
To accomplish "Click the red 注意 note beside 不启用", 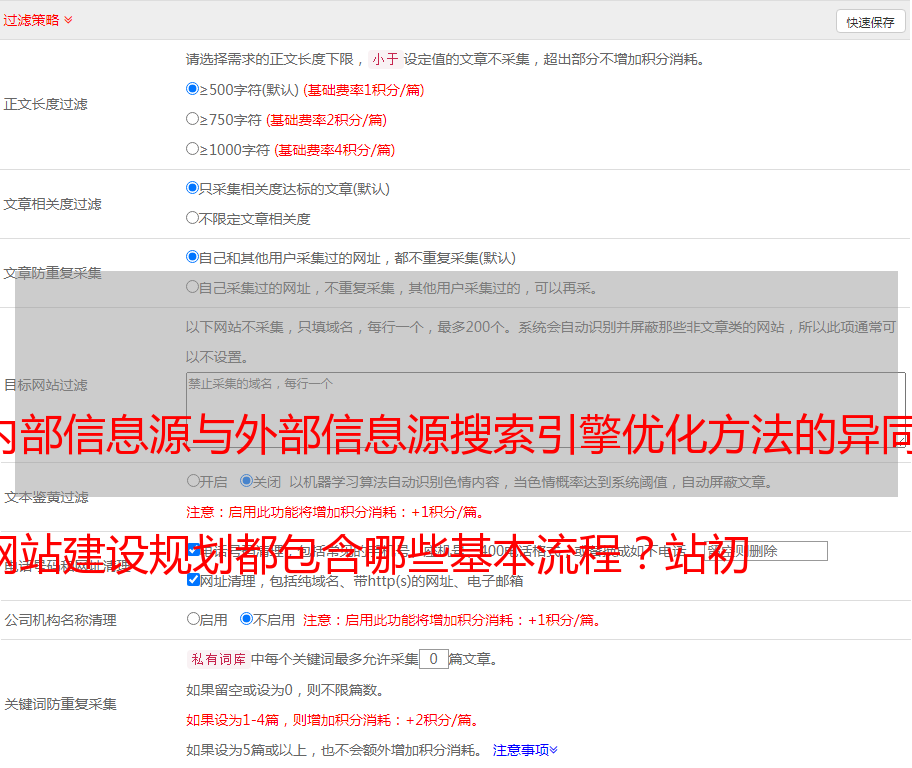I will click(452, 620).
